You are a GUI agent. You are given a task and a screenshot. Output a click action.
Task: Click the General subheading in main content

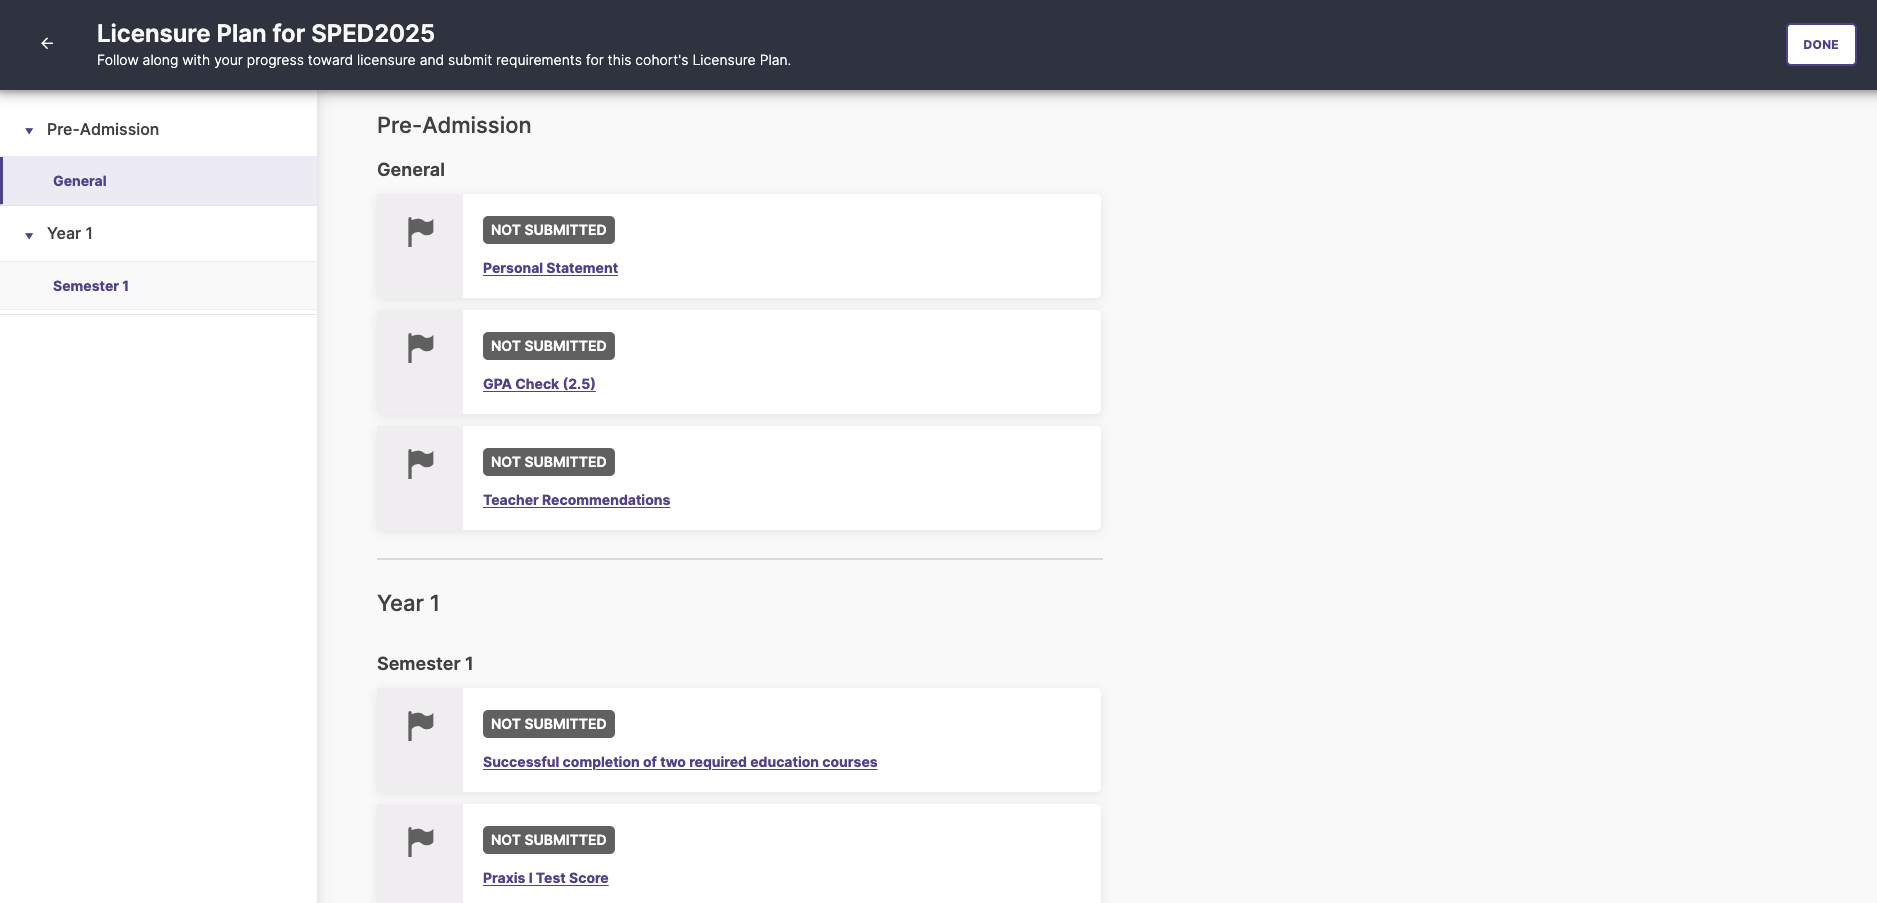411,170
